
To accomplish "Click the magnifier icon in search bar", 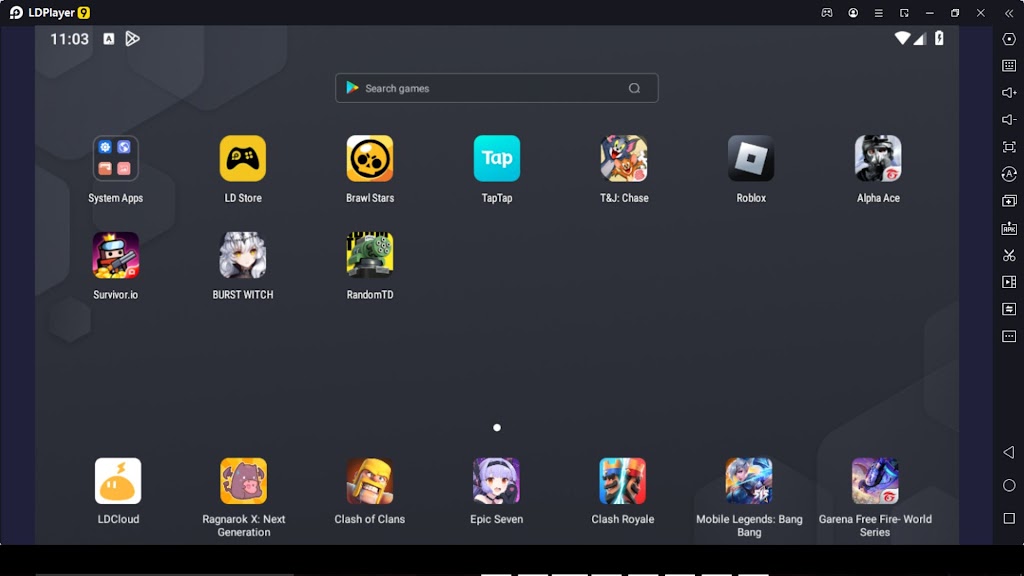I will click(x=634, y=88).
